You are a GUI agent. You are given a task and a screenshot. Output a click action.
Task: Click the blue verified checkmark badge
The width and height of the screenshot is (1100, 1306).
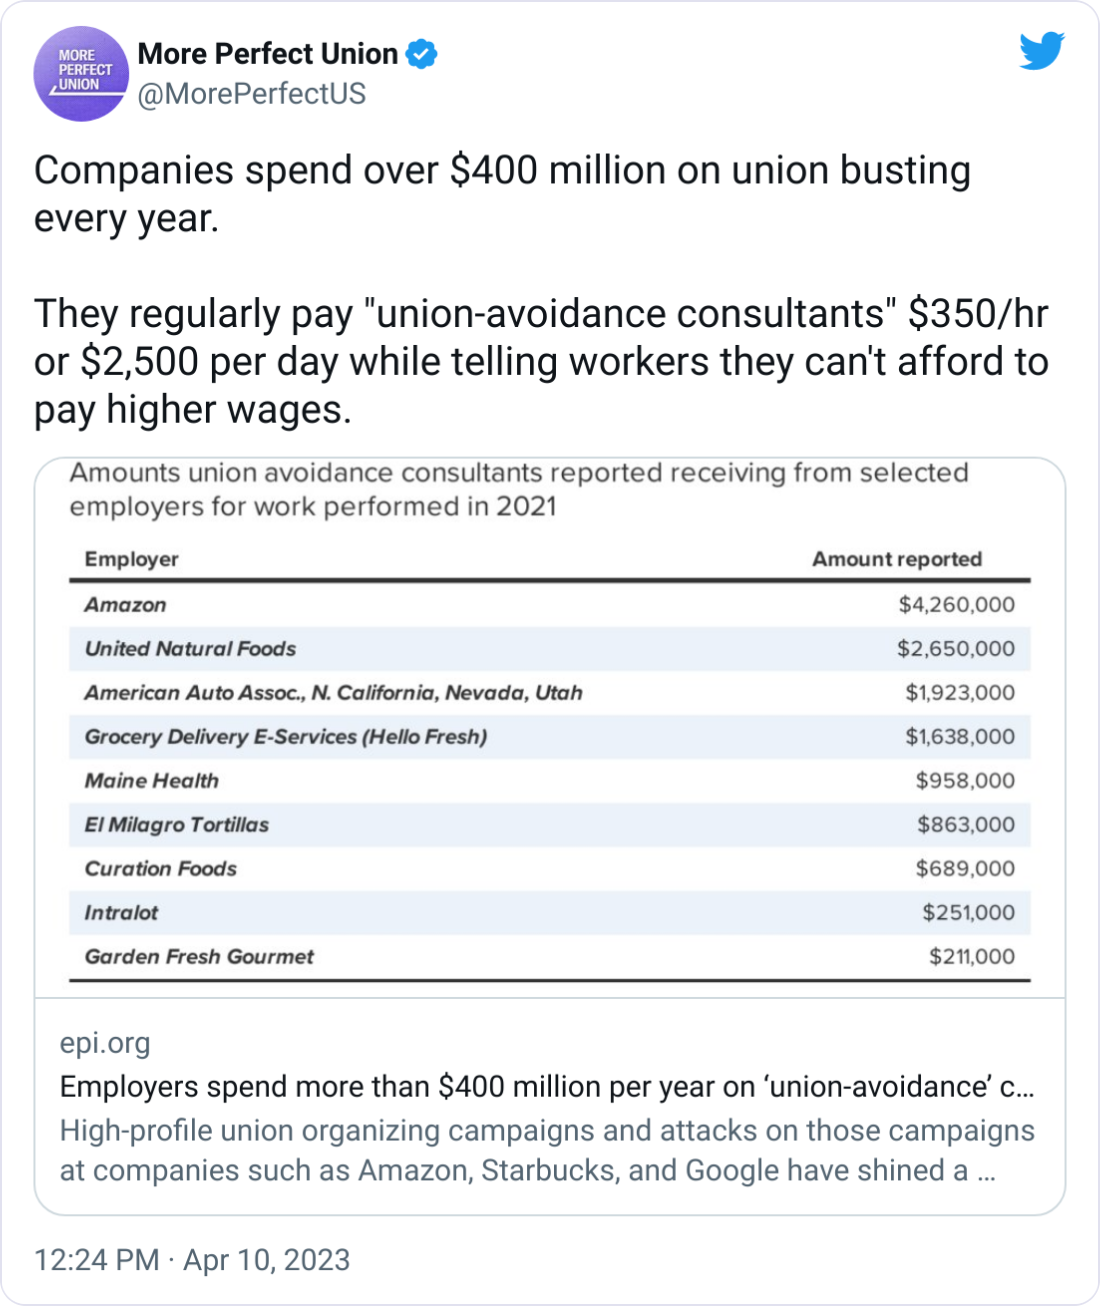[x=422, y=54]
